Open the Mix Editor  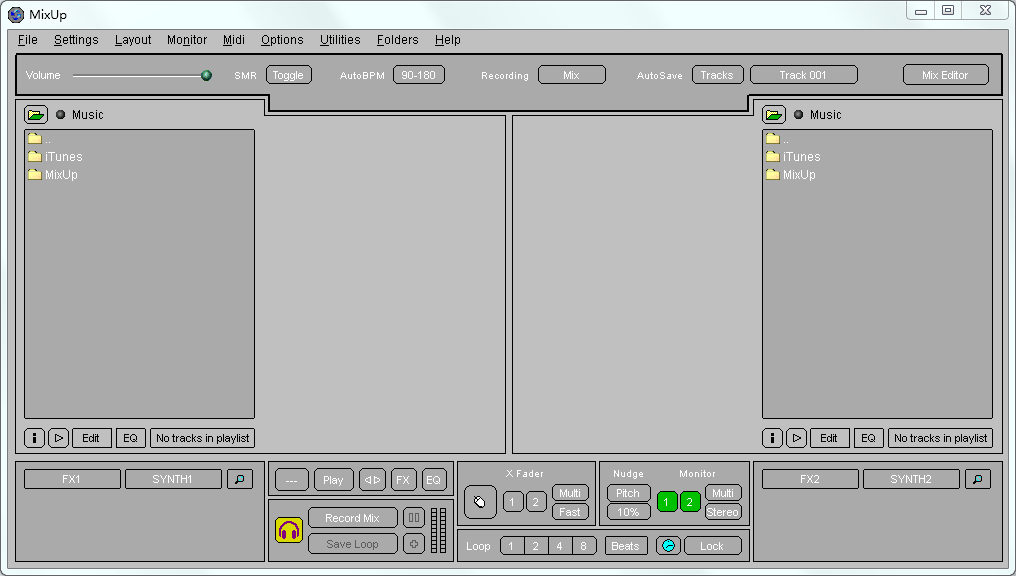[x=945, y=75]
